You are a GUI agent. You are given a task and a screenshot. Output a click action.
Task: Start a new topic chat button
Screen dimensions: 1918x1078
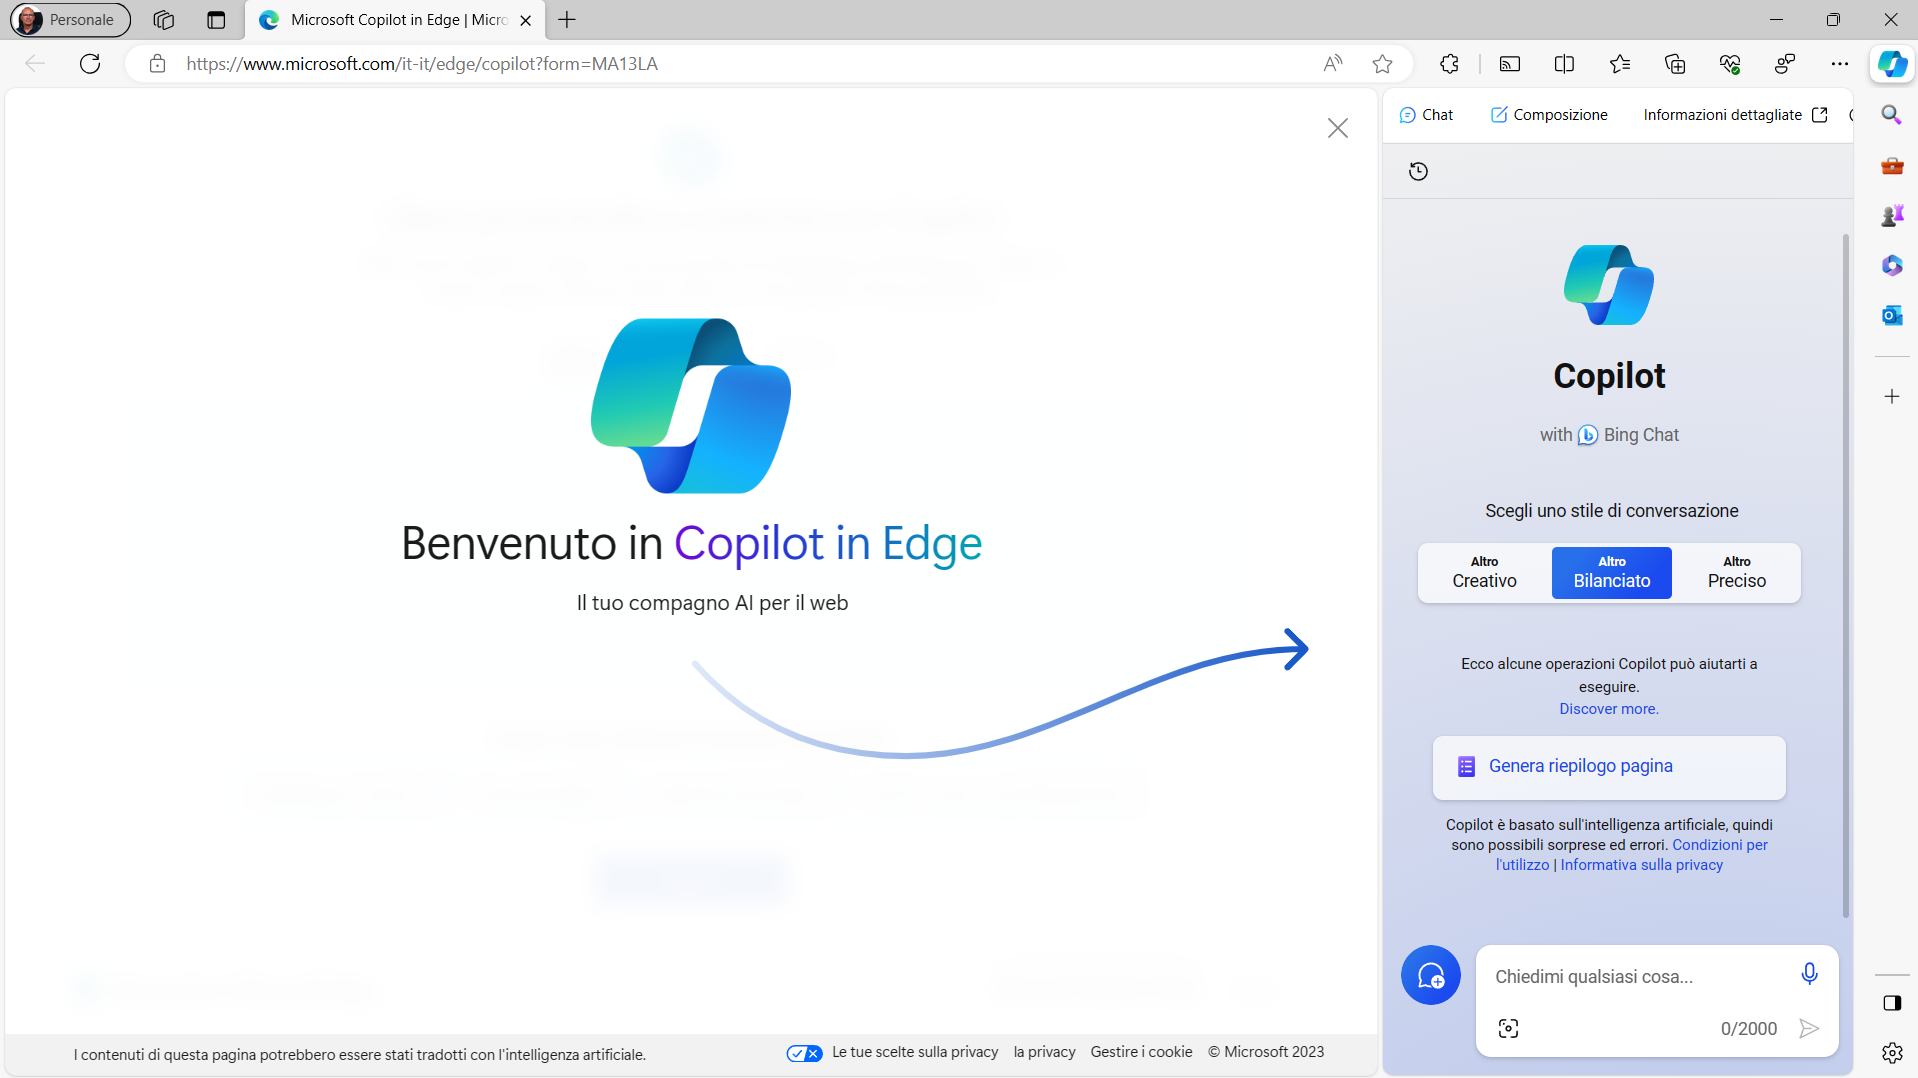[1431, 975]
